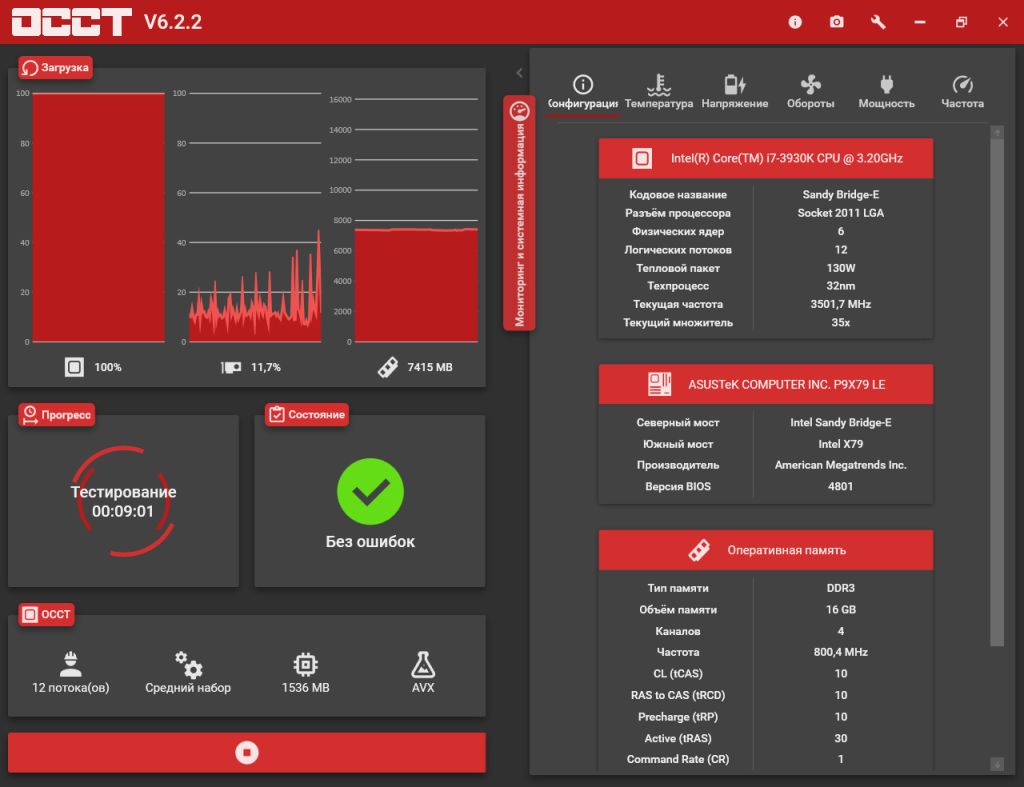Screen dimensions: 1024x787
Task: Click the processor icon in Intel Core header
Action: 641,158
